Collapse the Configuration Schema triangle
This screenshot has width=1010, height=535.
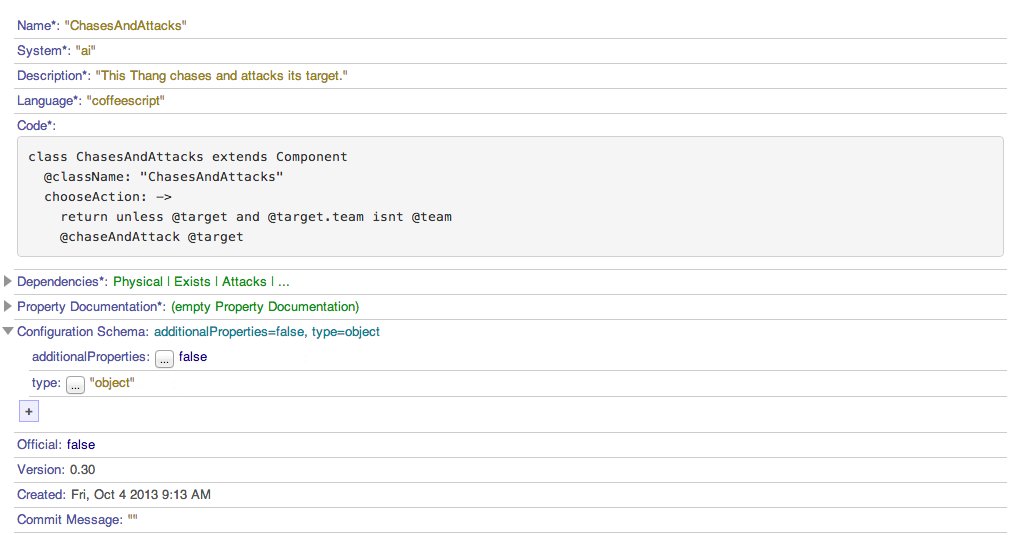pyautogui.click(x=8, y=331)
